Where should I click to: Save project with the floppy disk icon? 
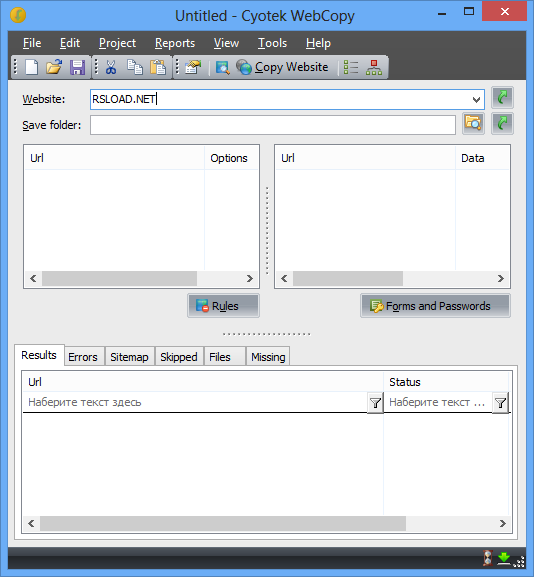(77, 67)
